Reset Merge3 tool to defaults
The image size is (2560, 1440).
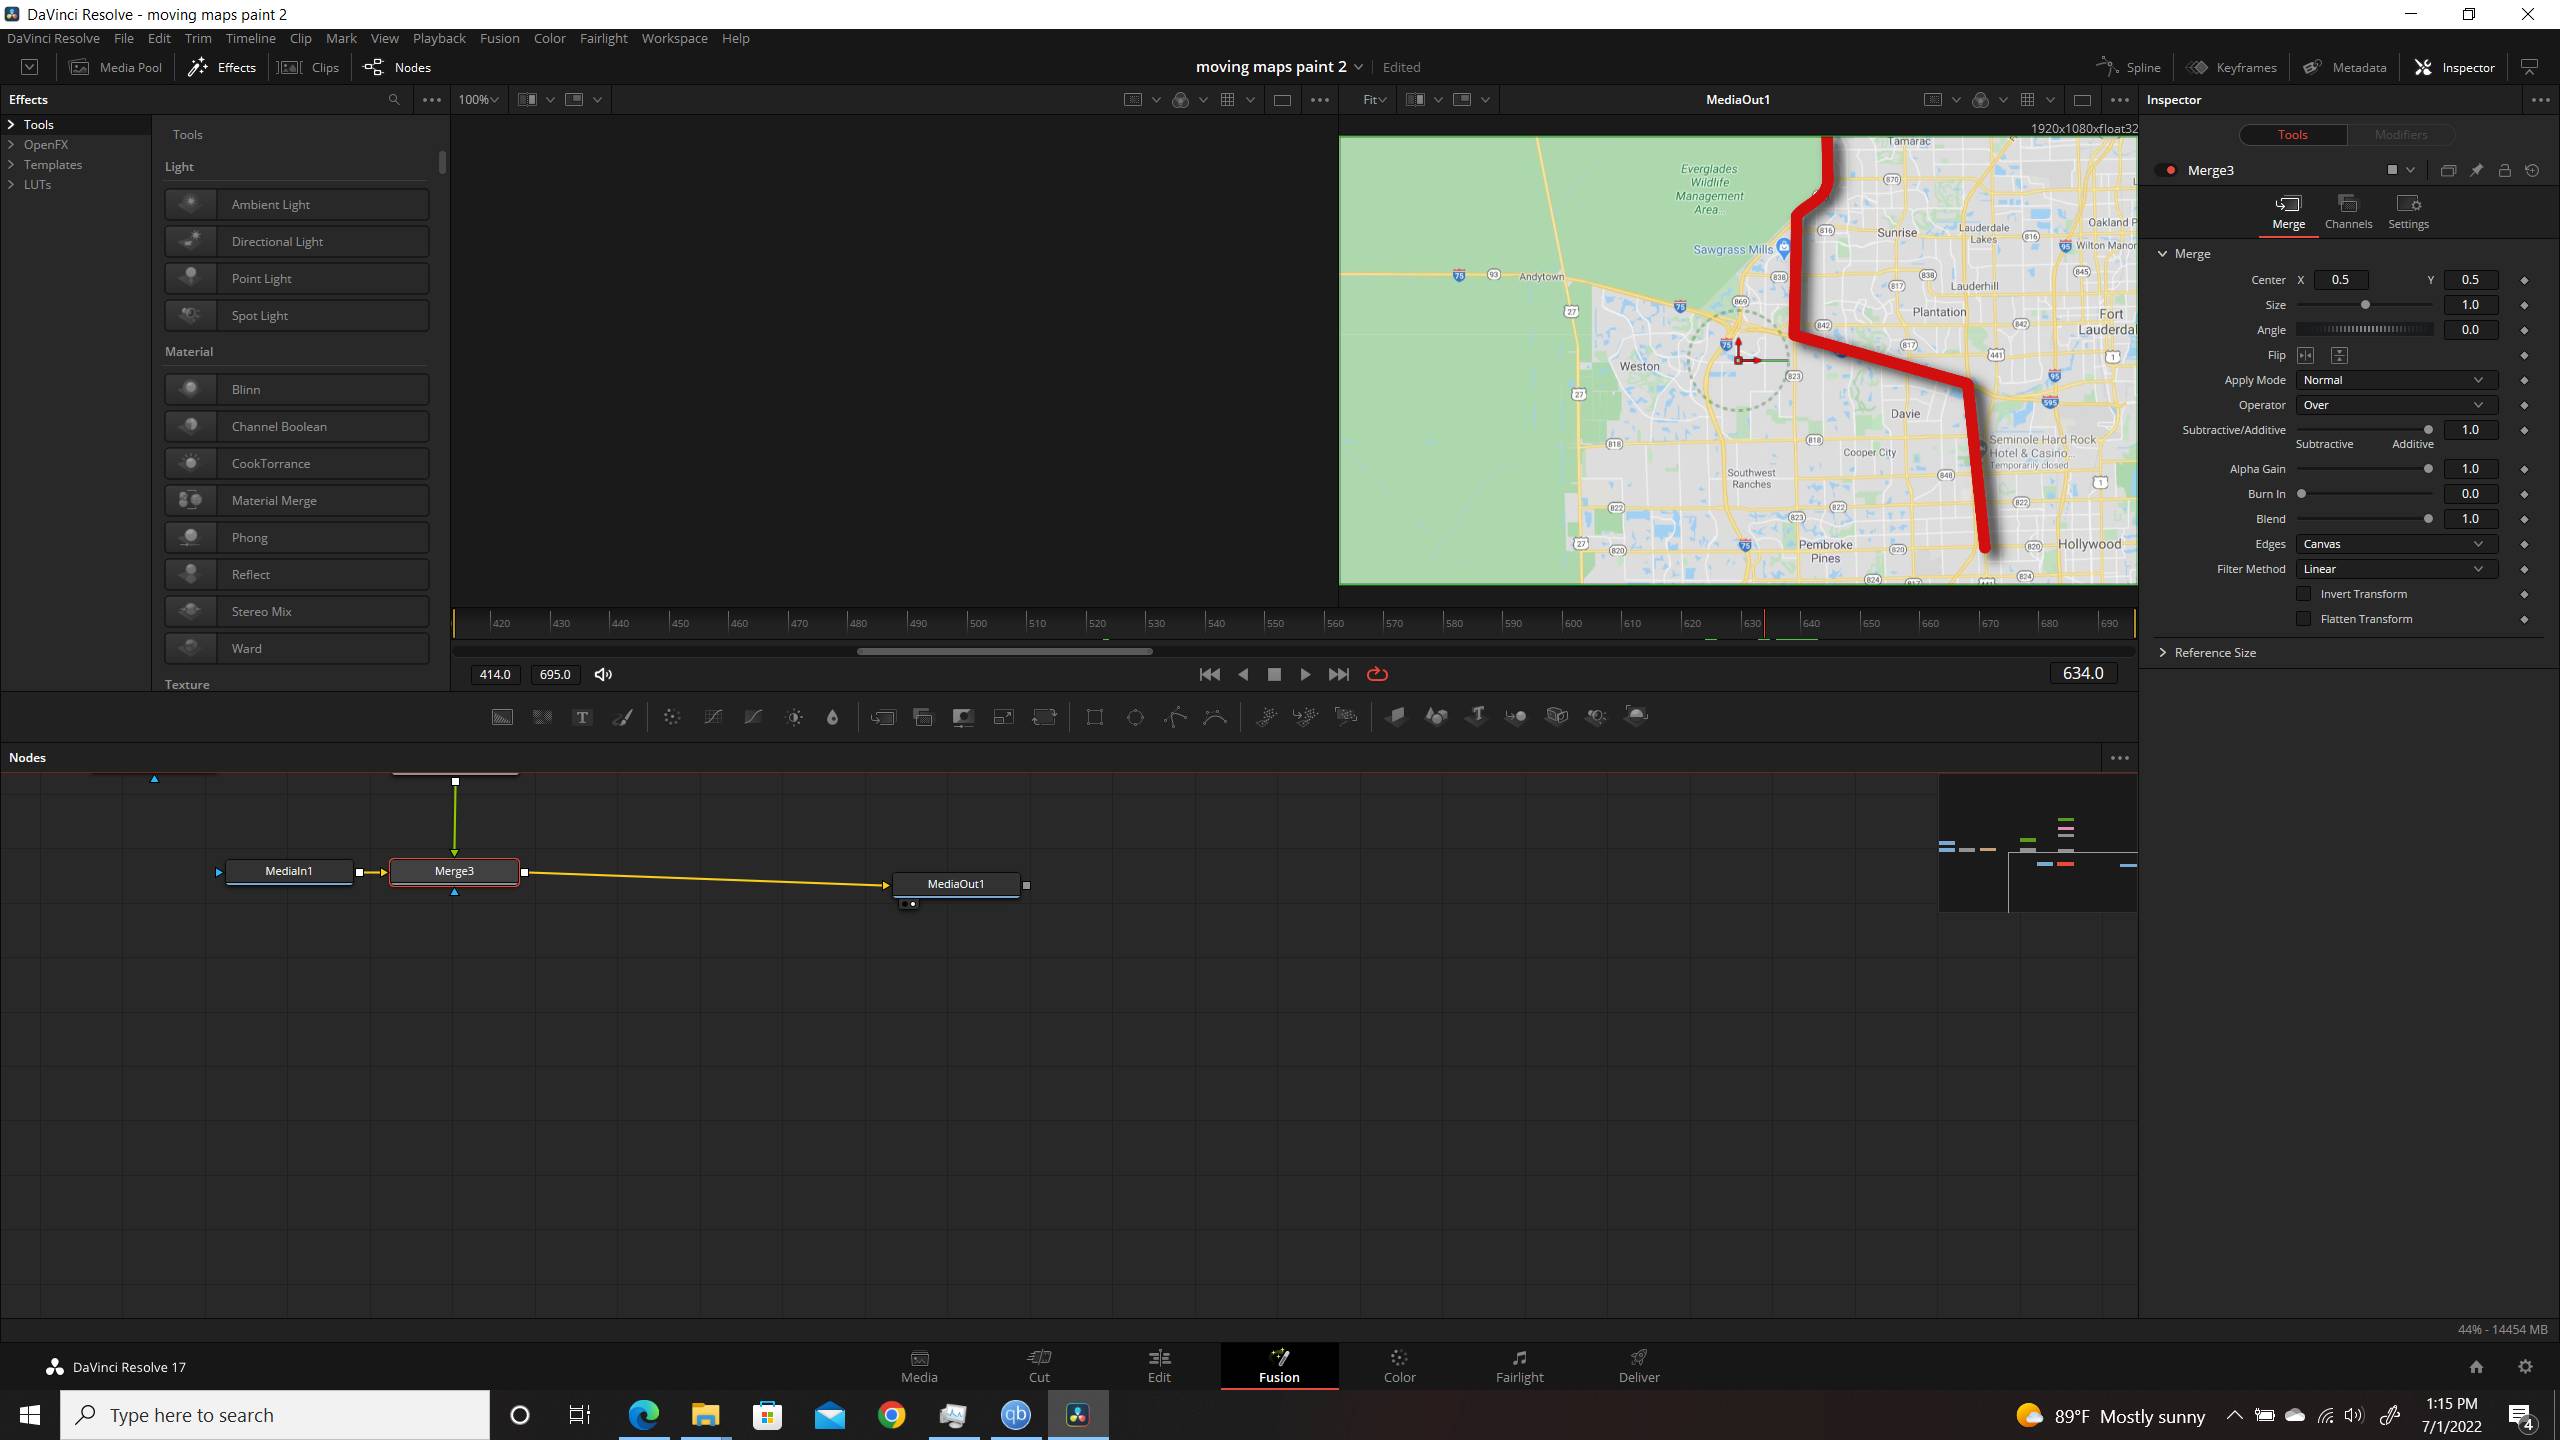coord(2532,170)
